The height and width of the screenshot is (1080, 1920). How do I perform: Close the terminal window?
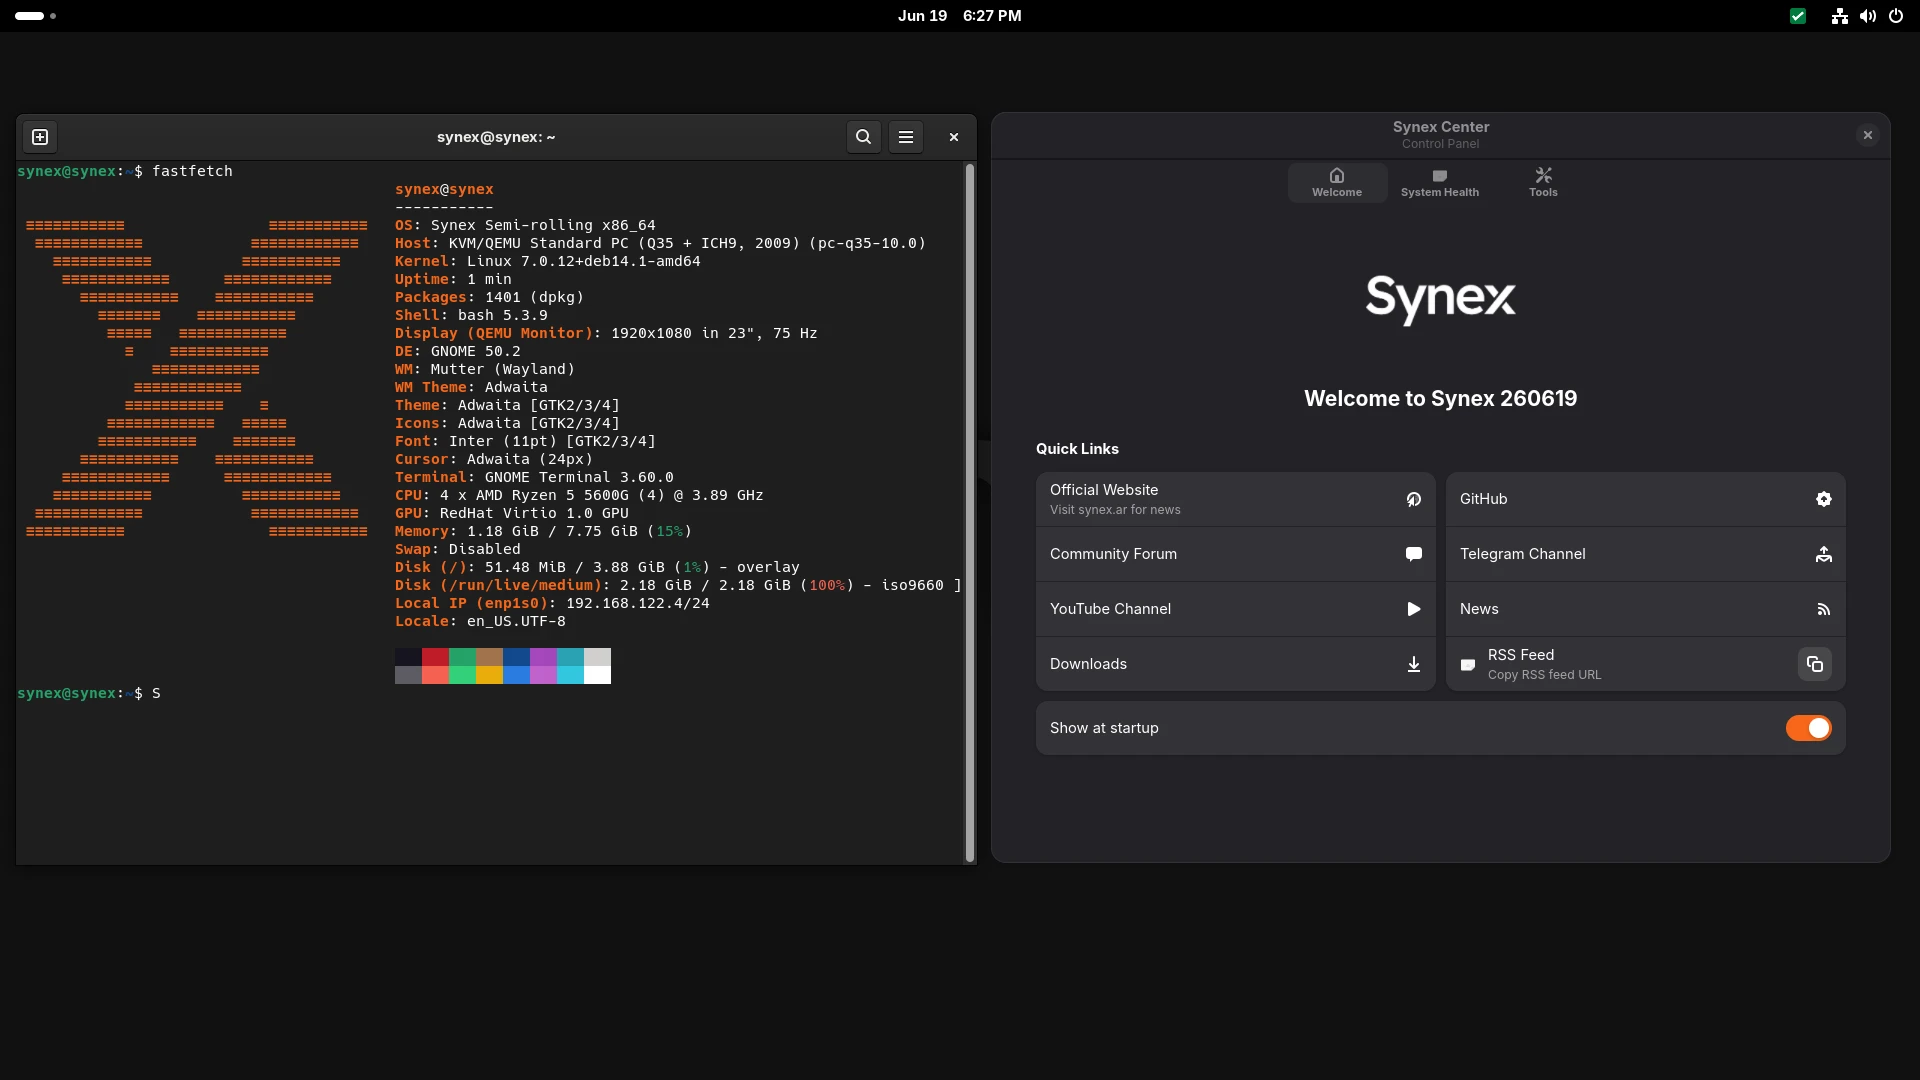coord(954,137)
